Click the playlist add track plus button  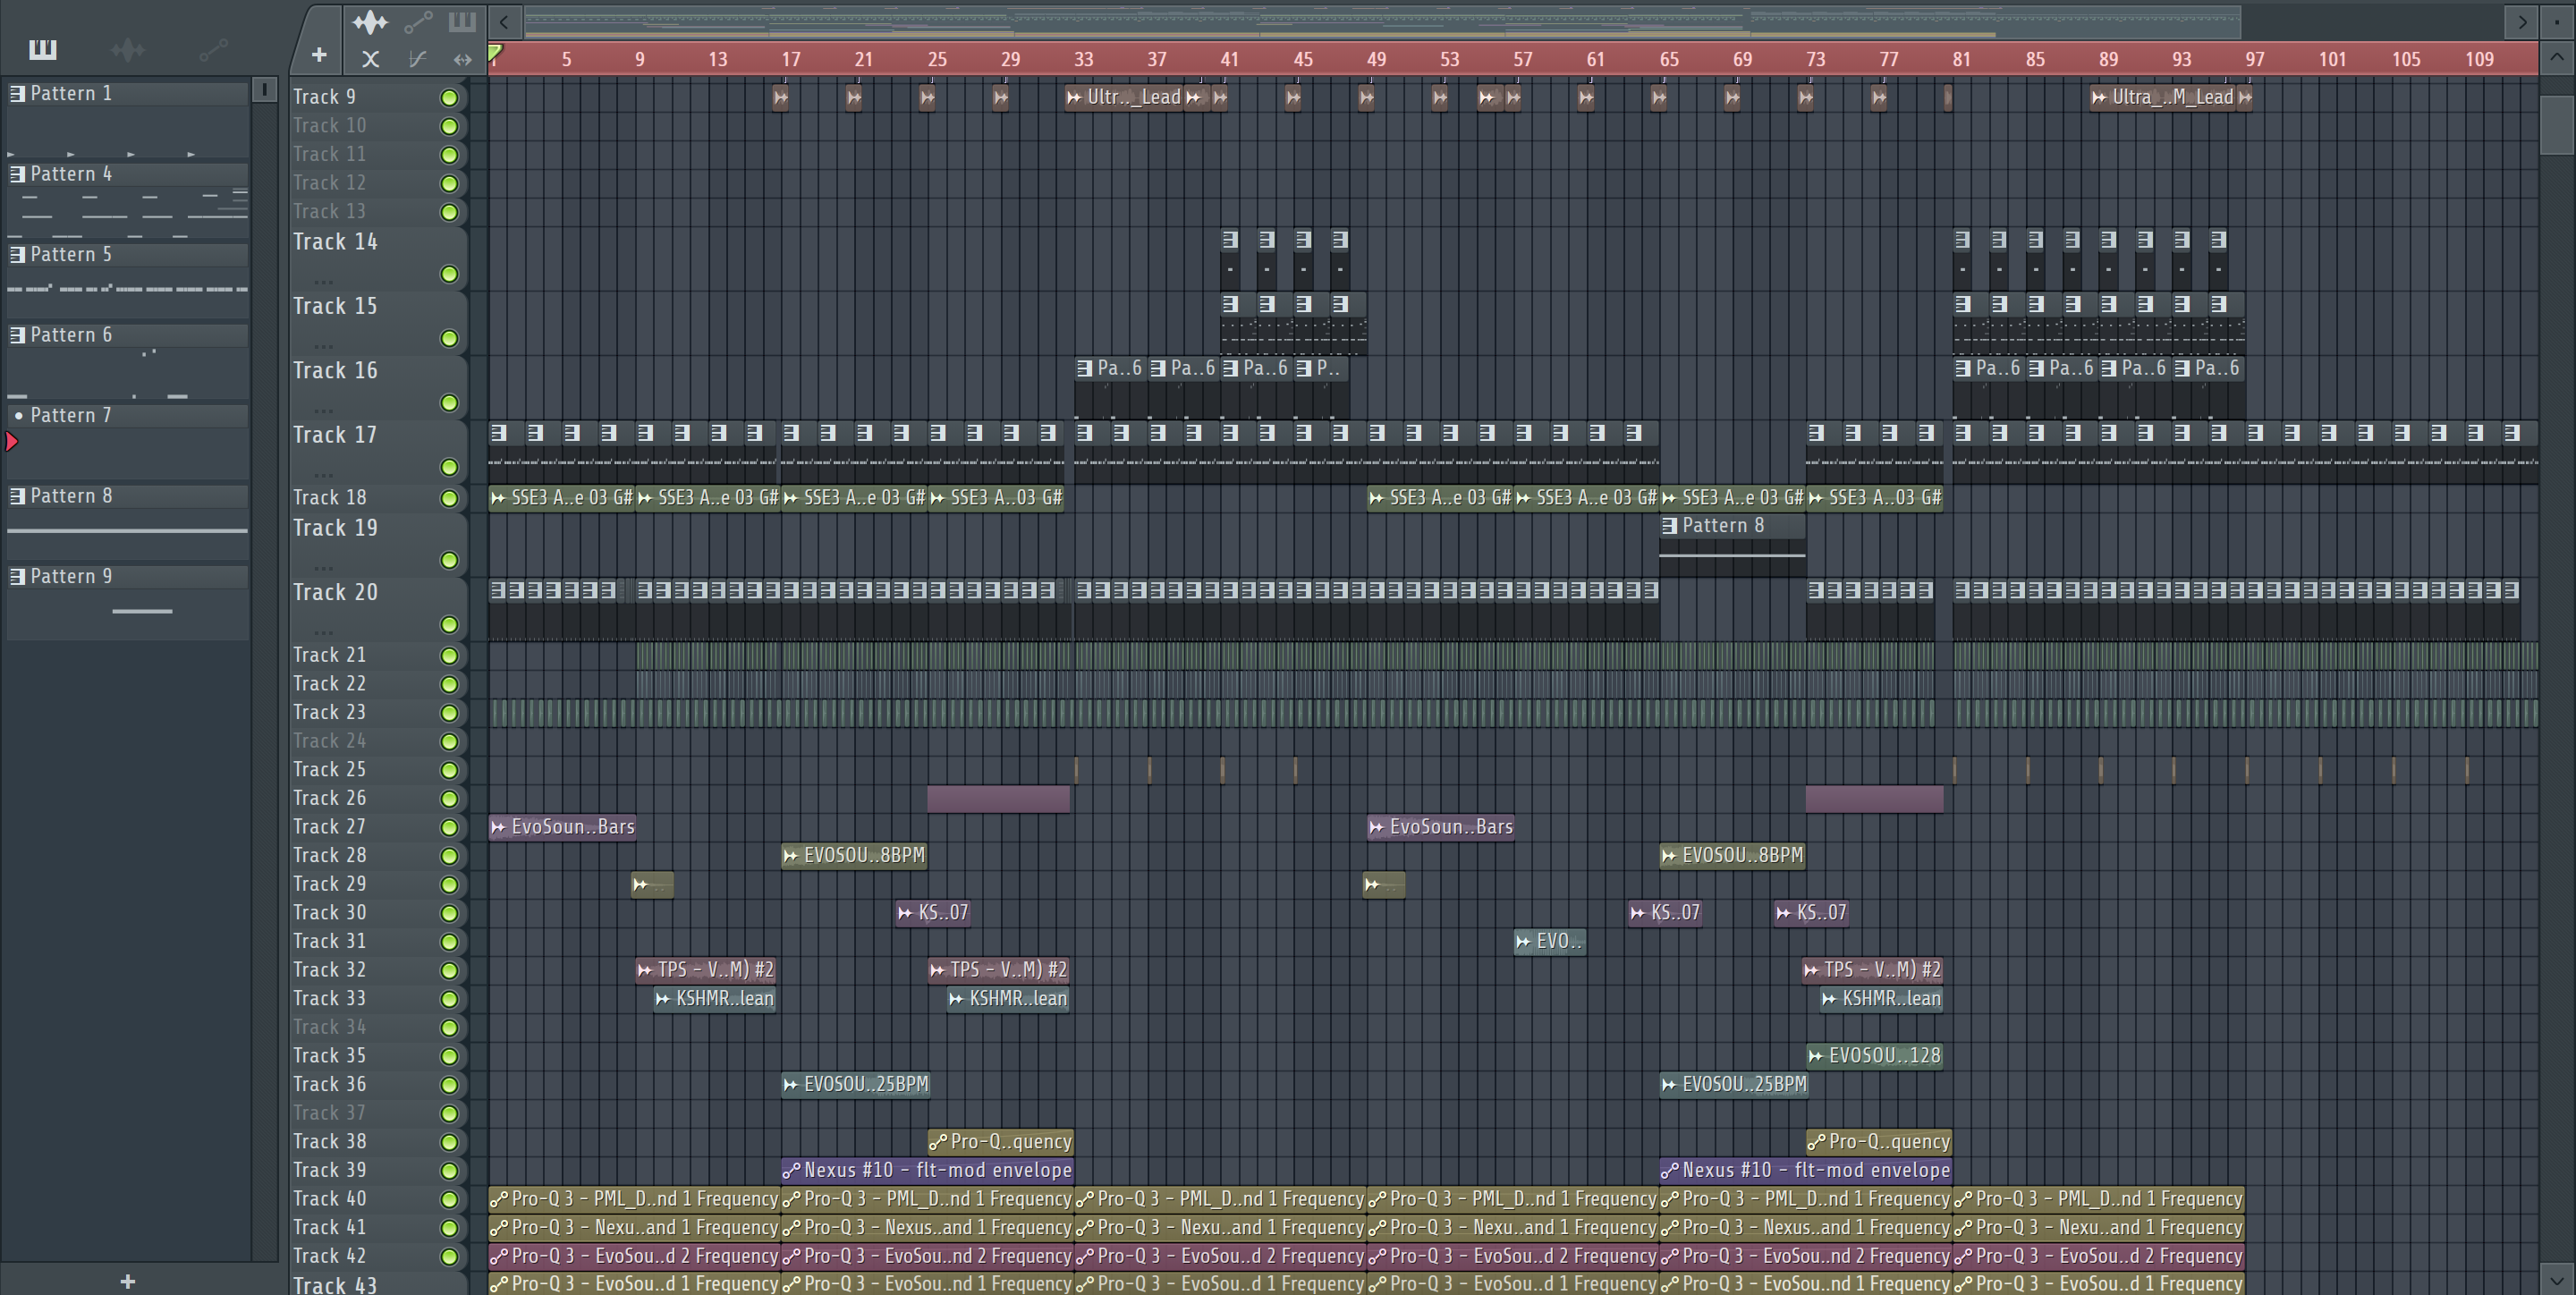pyautogui.click(x=319, y=54)
